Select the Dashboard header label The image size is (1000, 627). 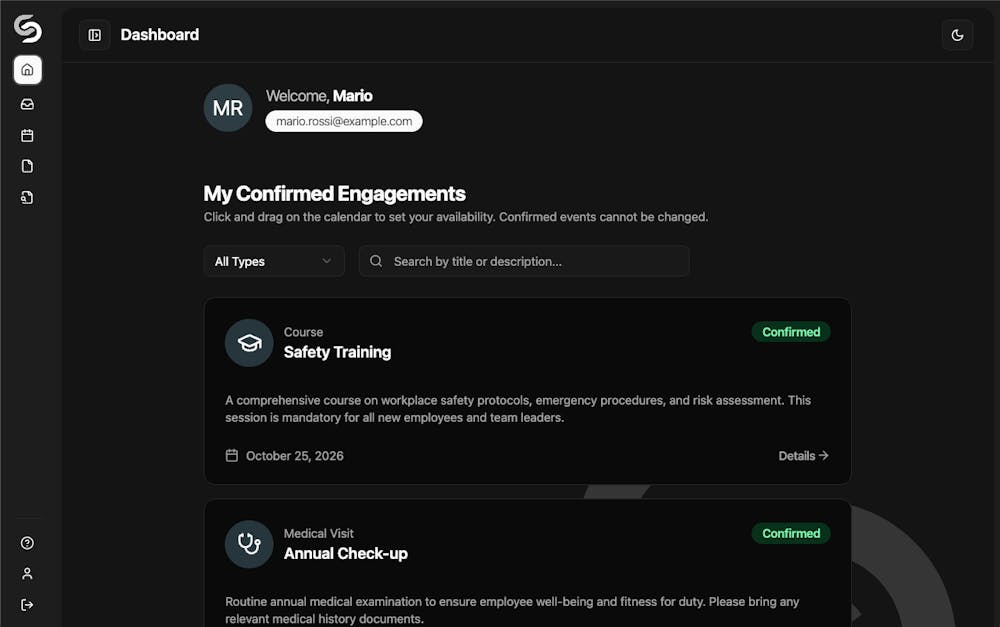coord(159,34)
